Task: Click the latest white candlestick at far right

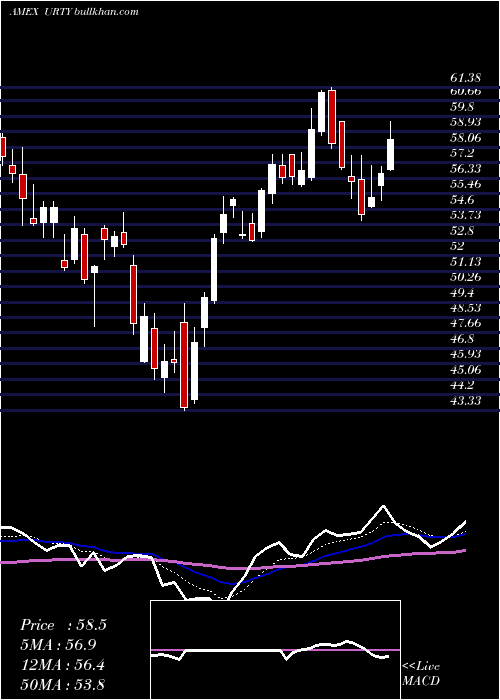Action: pyautogui.click(x=391, y=154)
